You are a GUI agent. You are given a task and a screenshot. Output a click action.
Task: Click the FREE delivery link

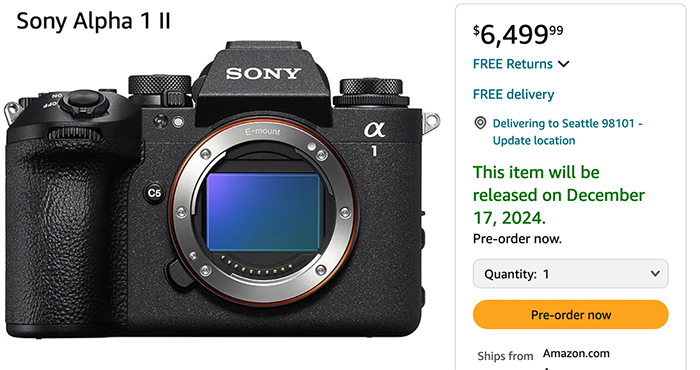click(513, 94)
